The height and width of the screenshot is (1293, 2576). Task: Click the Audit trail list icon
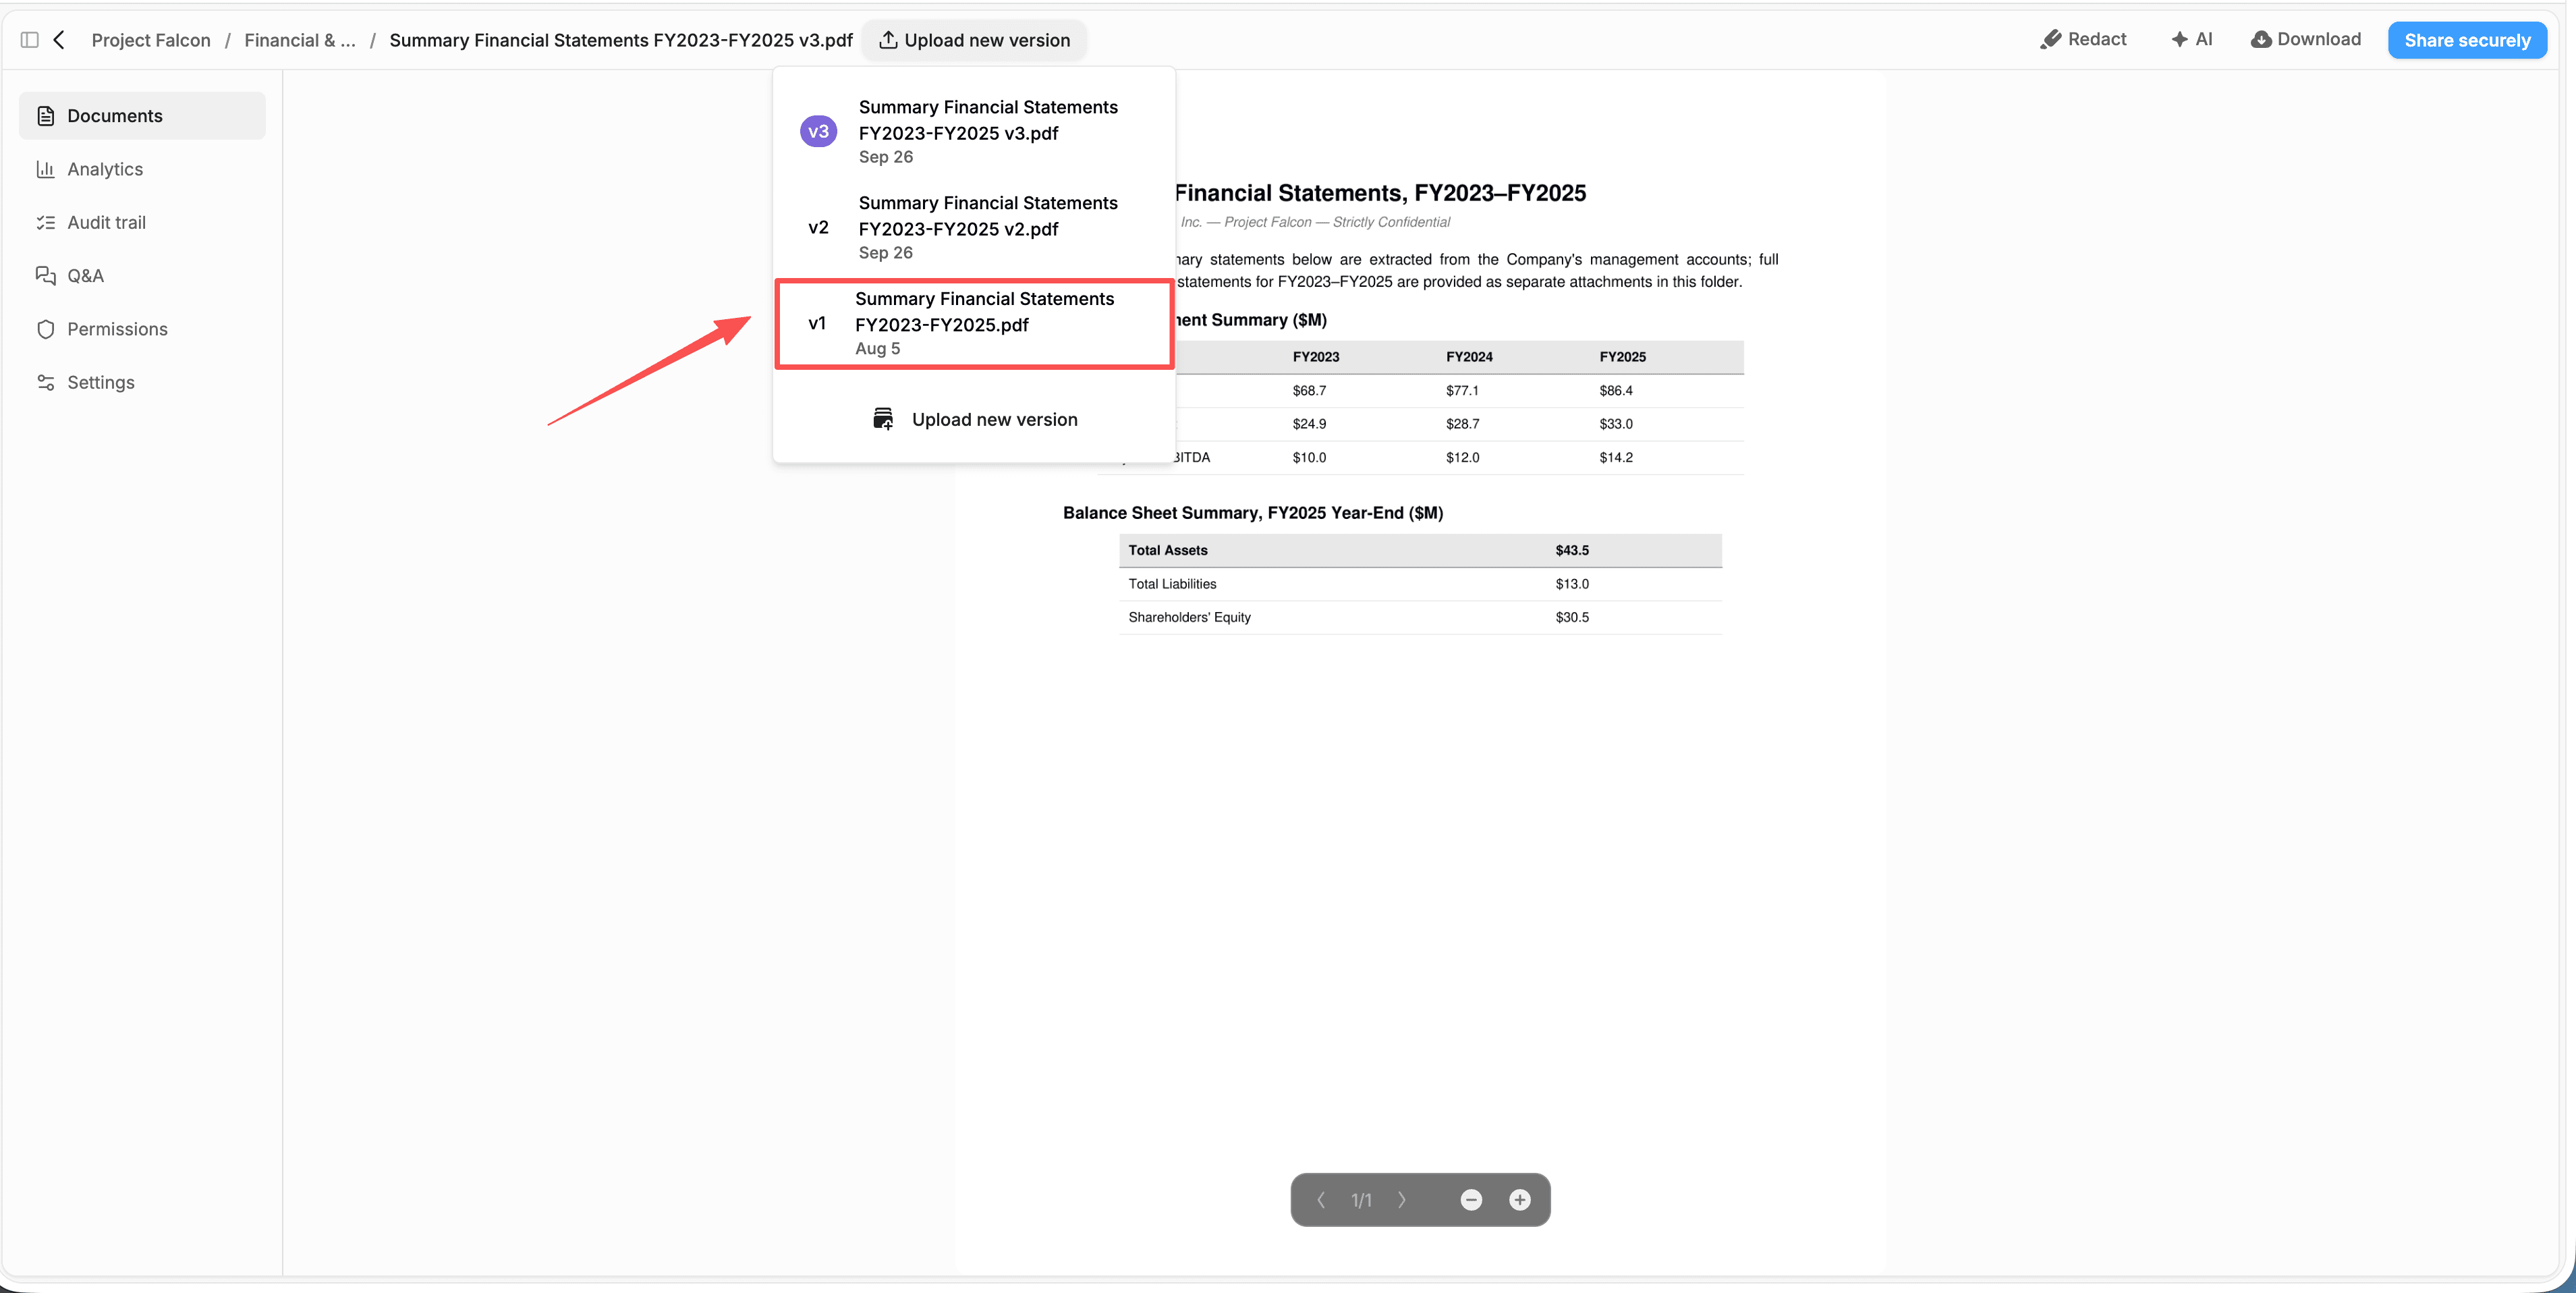(x=45, y=222)
